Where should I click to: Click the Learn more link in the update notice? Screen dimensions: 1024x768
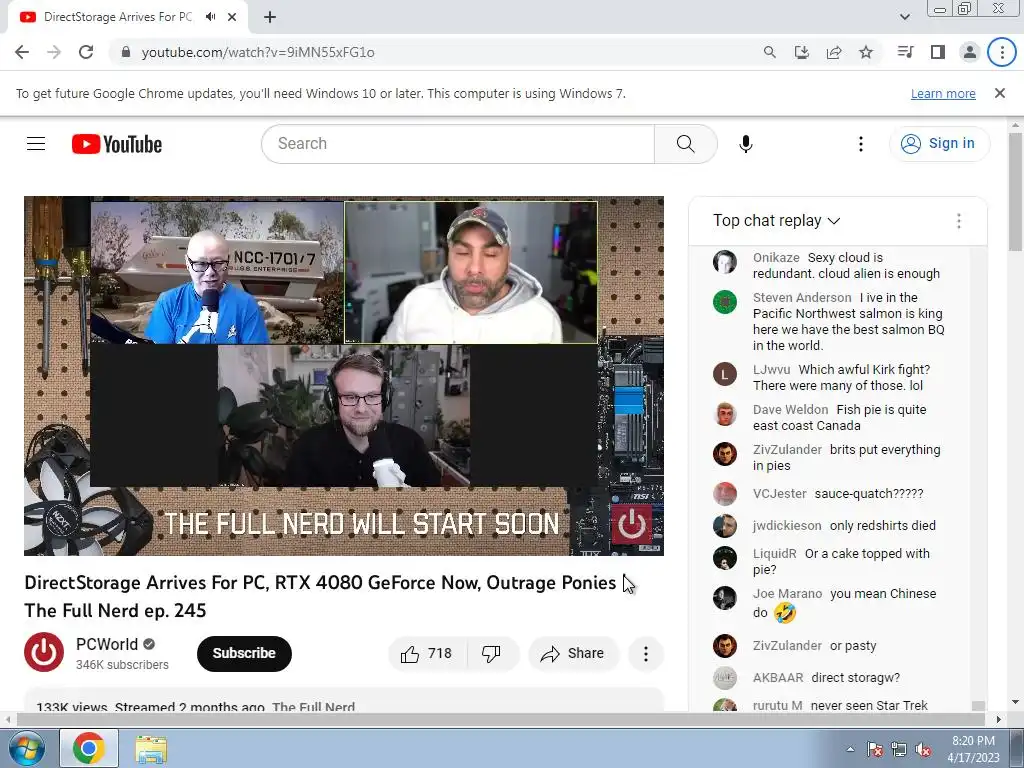click(943, 93)
